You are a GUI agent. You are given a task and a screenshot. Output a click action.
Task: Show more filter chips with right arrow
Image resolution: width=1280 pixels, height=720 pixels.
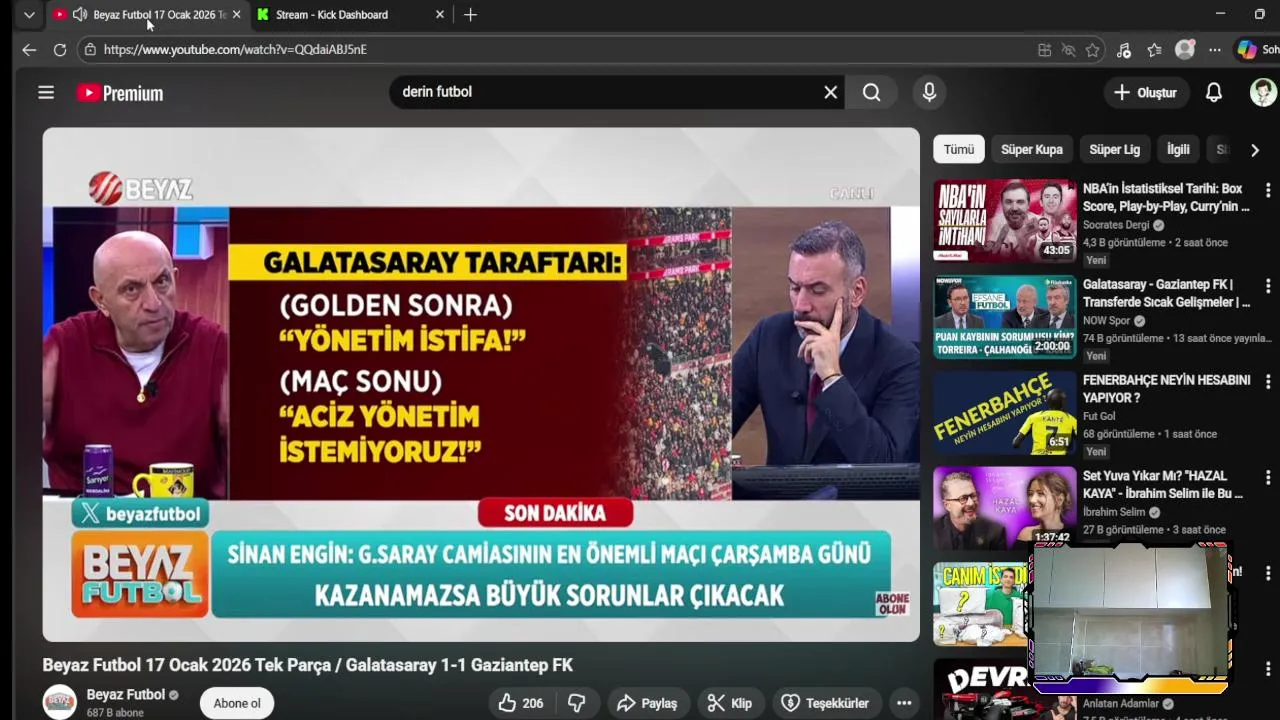point(1255,149)
